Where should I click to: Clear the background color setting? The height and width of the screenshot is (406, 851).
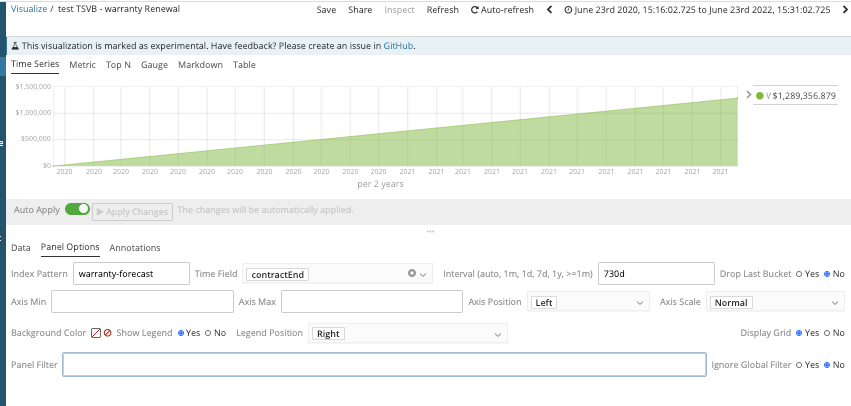pos(107,333)
